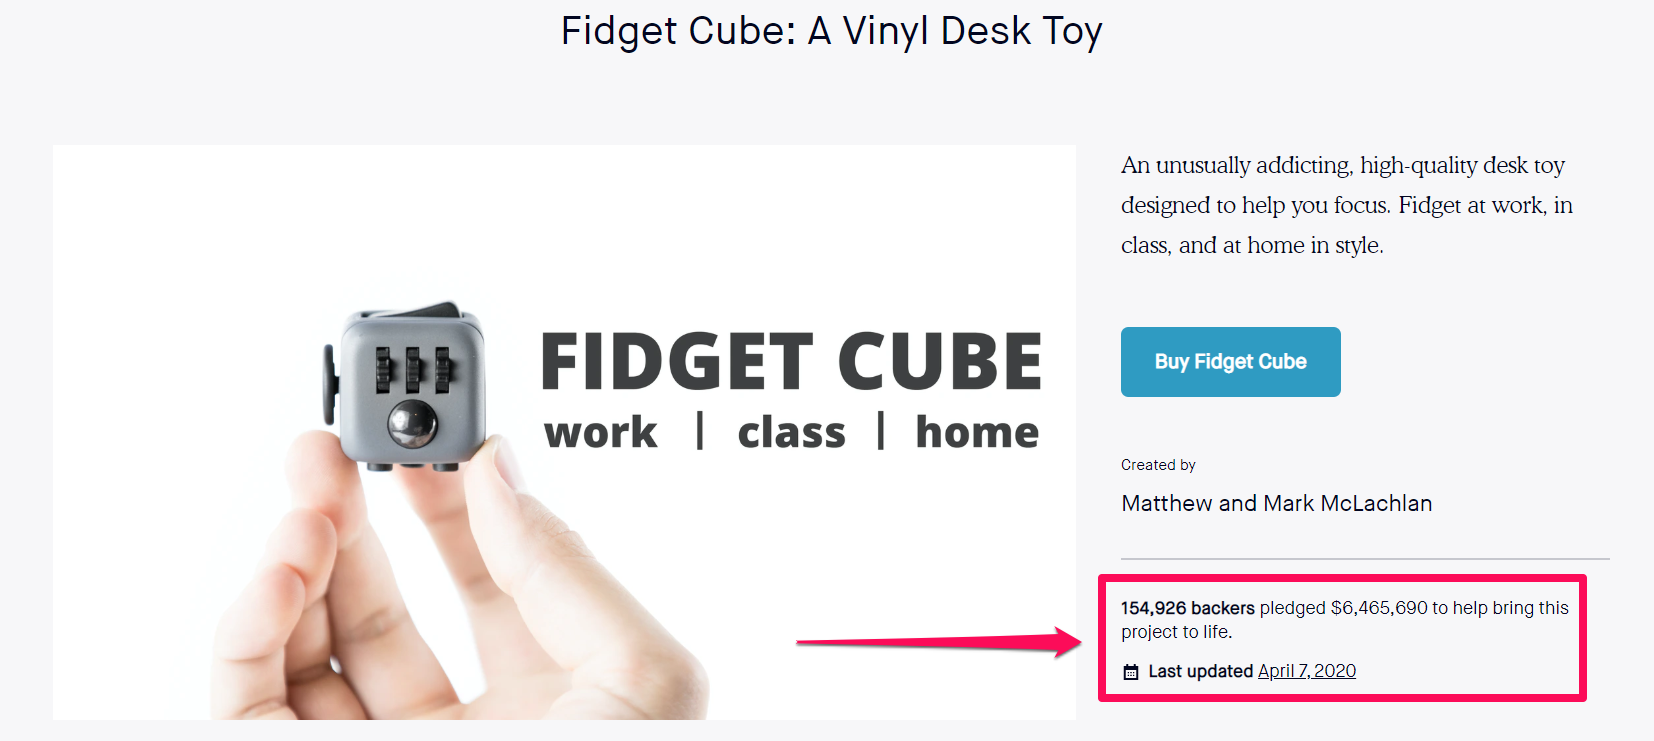
Task: Click the bold 154,926 backers text
Action: (x=1186, y=607)
